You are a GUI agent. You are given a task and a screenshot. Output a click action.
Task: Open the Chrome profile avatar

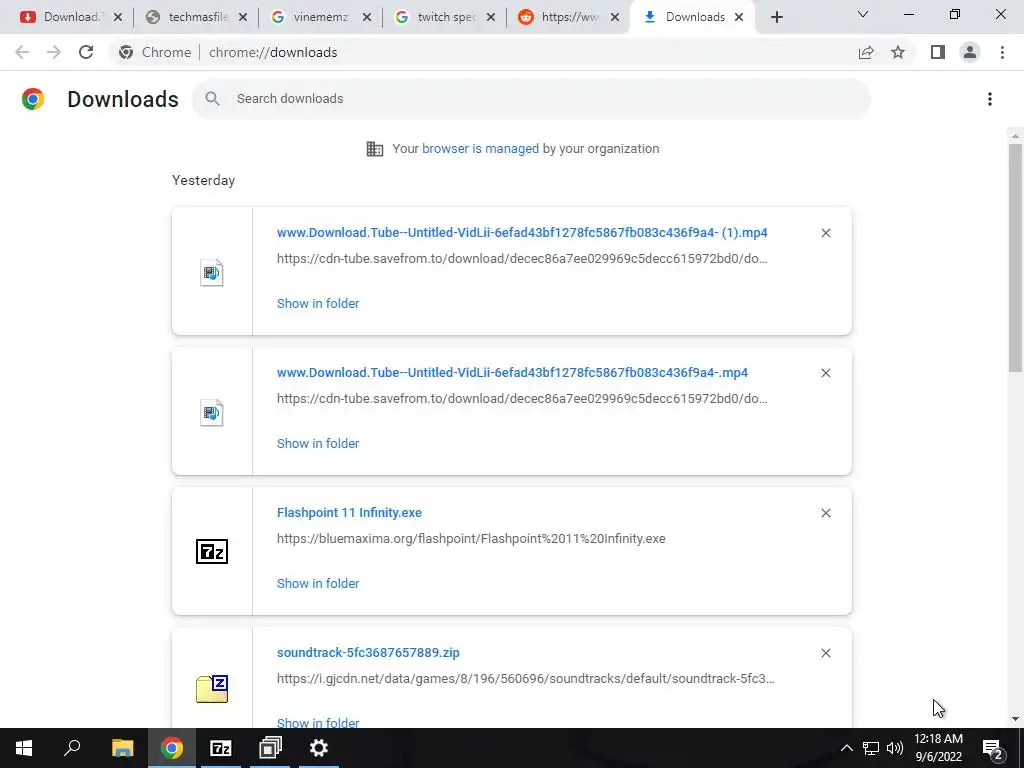pyautogui.click(x=970, y=52)
